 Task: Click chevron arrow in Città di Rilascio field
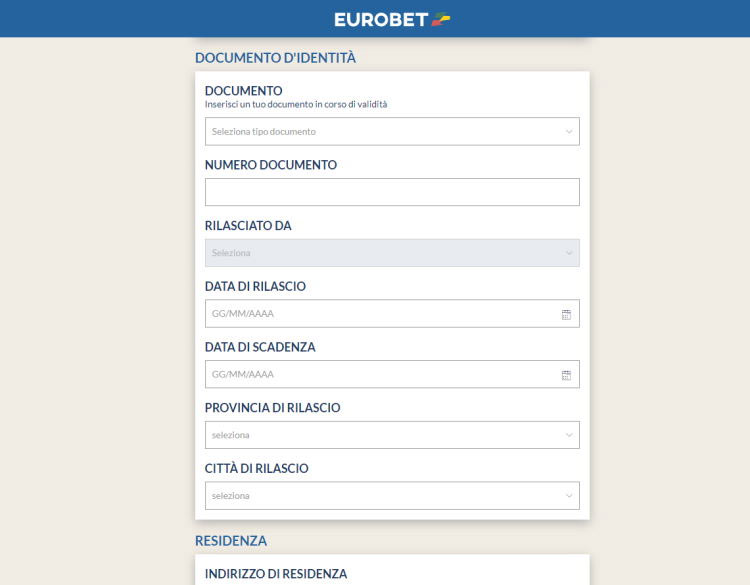pyautogui.click(x=569, y=496)
